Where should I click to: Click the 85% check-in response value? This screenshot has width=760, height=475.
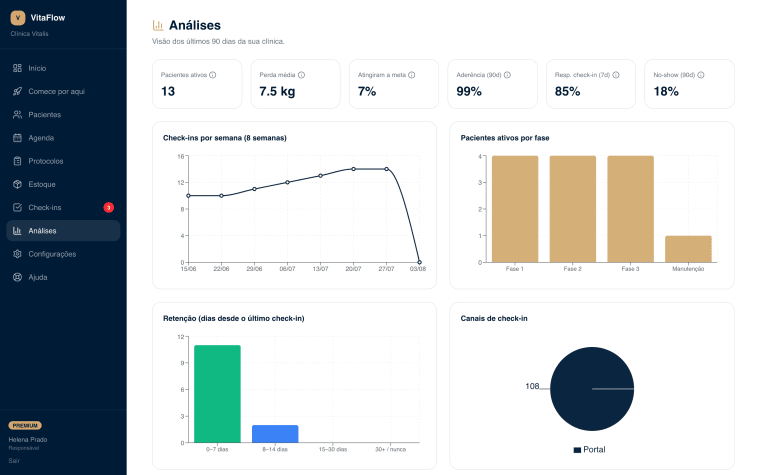[567, 91]
